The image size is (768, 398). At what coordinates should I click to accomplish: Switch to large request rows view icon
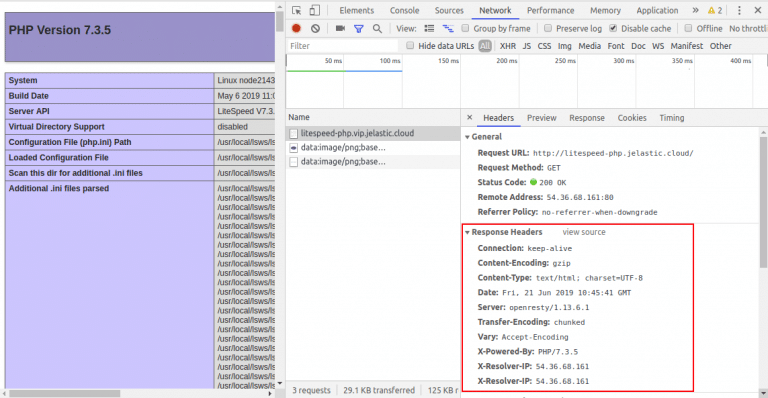click(429, 28)
